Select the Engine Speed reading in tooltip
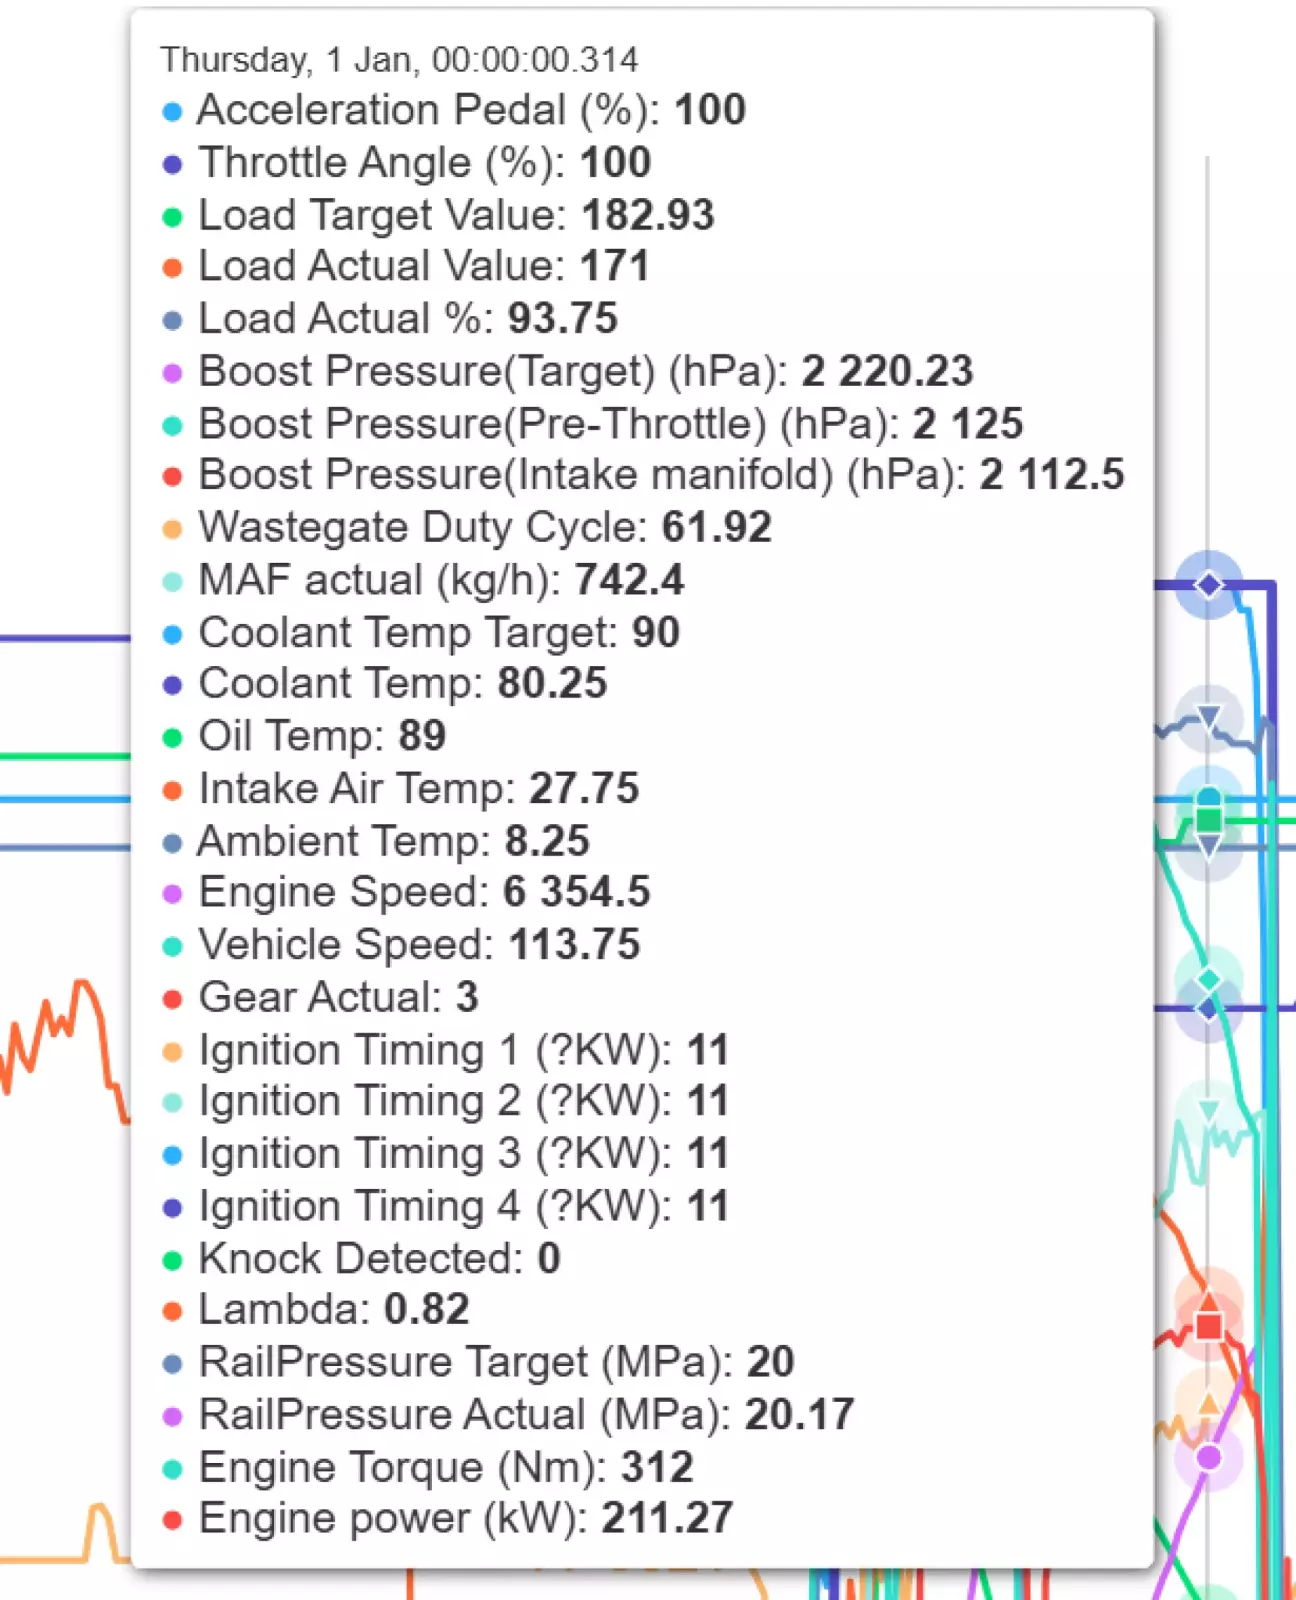This screenshot has height=1600, width=1296. coord(424,892)
